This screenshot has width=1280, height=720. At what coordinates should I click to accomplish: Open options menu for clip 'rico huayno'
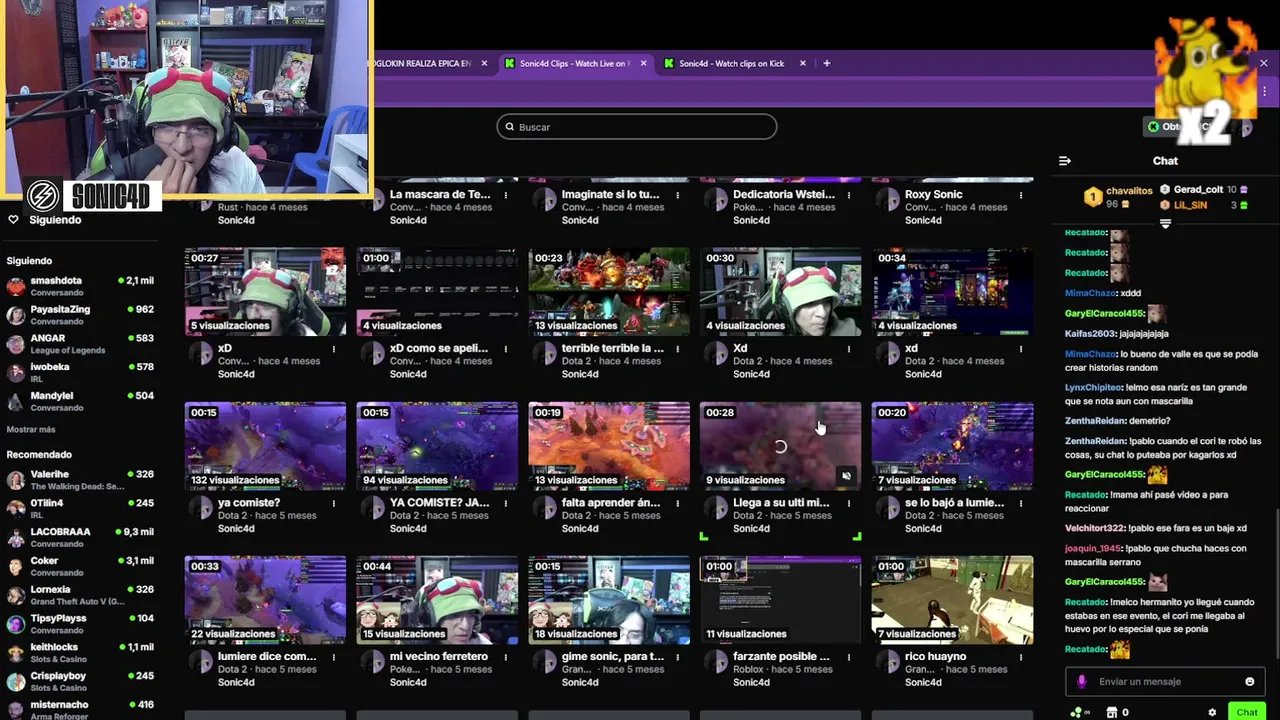[x=1021, y=657]
